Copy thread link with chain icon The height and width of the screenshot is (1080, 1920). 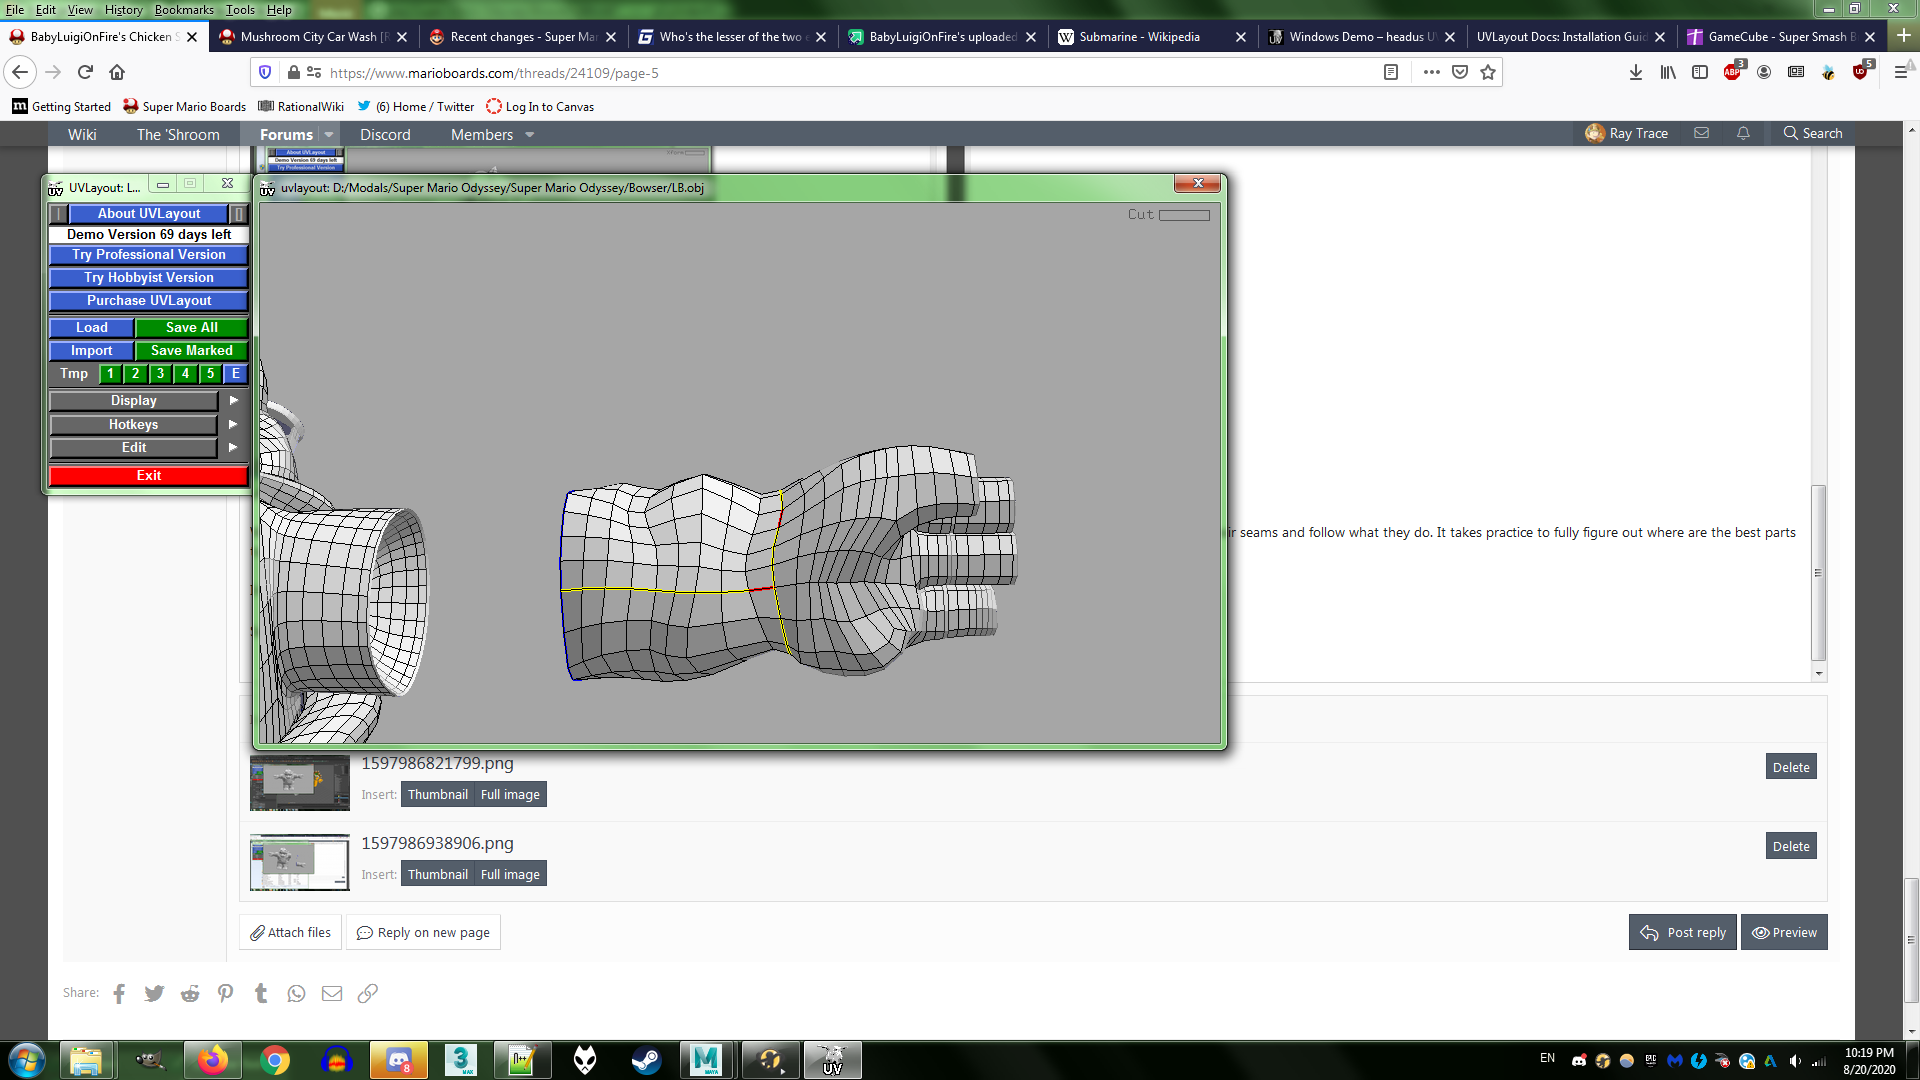(368, 993)
